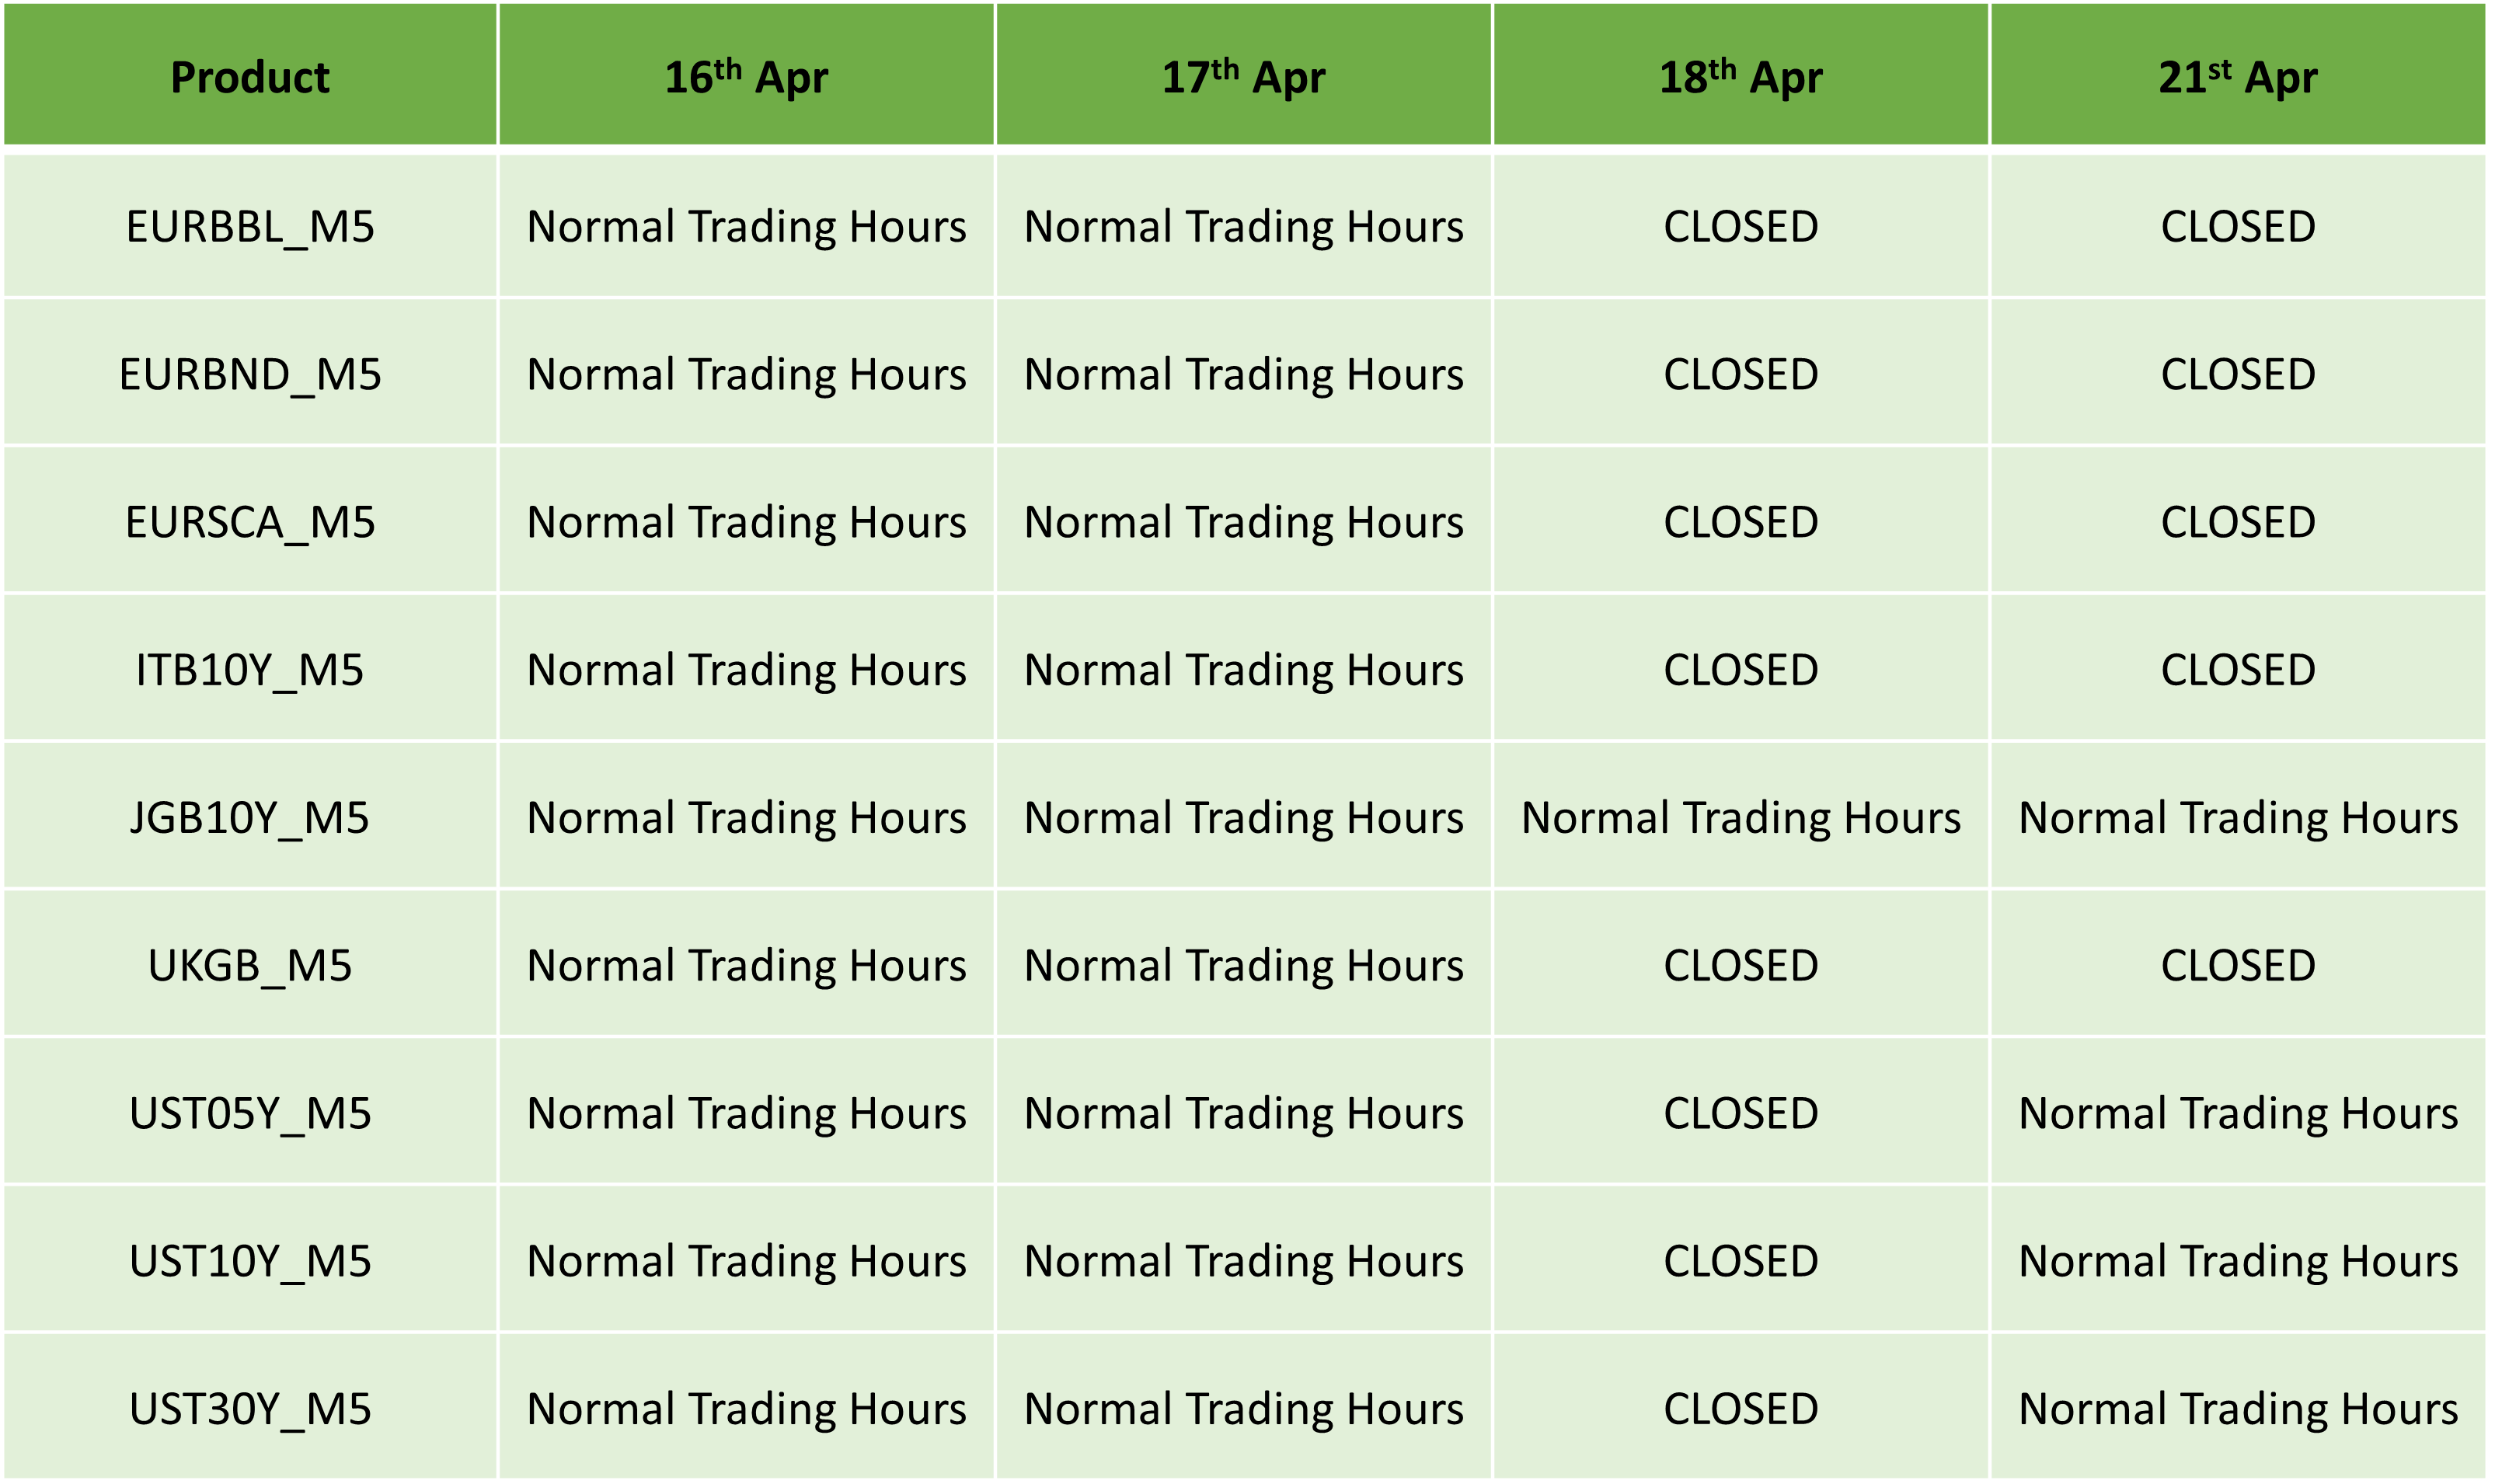
Task: Select the UKGB_M5 product cell
Action: (250, 964)
